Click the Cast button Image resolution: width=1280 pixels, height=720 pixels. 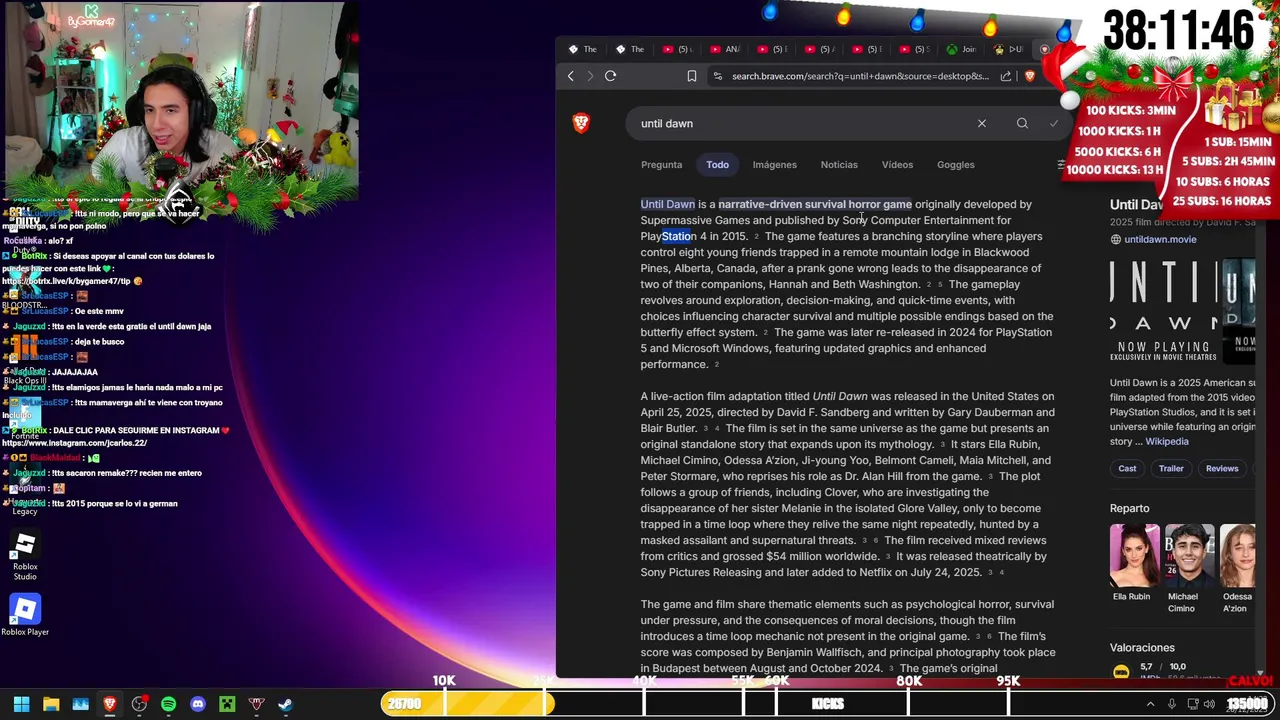coord(1127,468)
